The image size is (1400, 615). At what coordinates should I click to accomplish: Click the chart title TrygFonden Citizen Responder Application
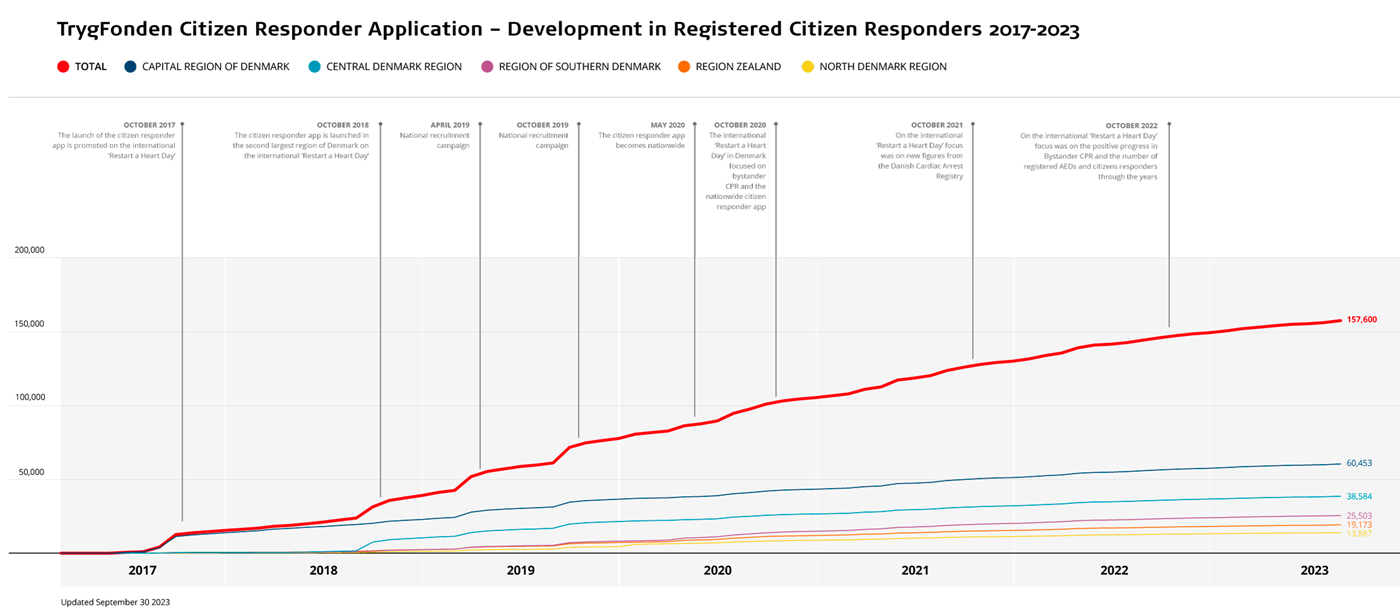click(568, 29)
